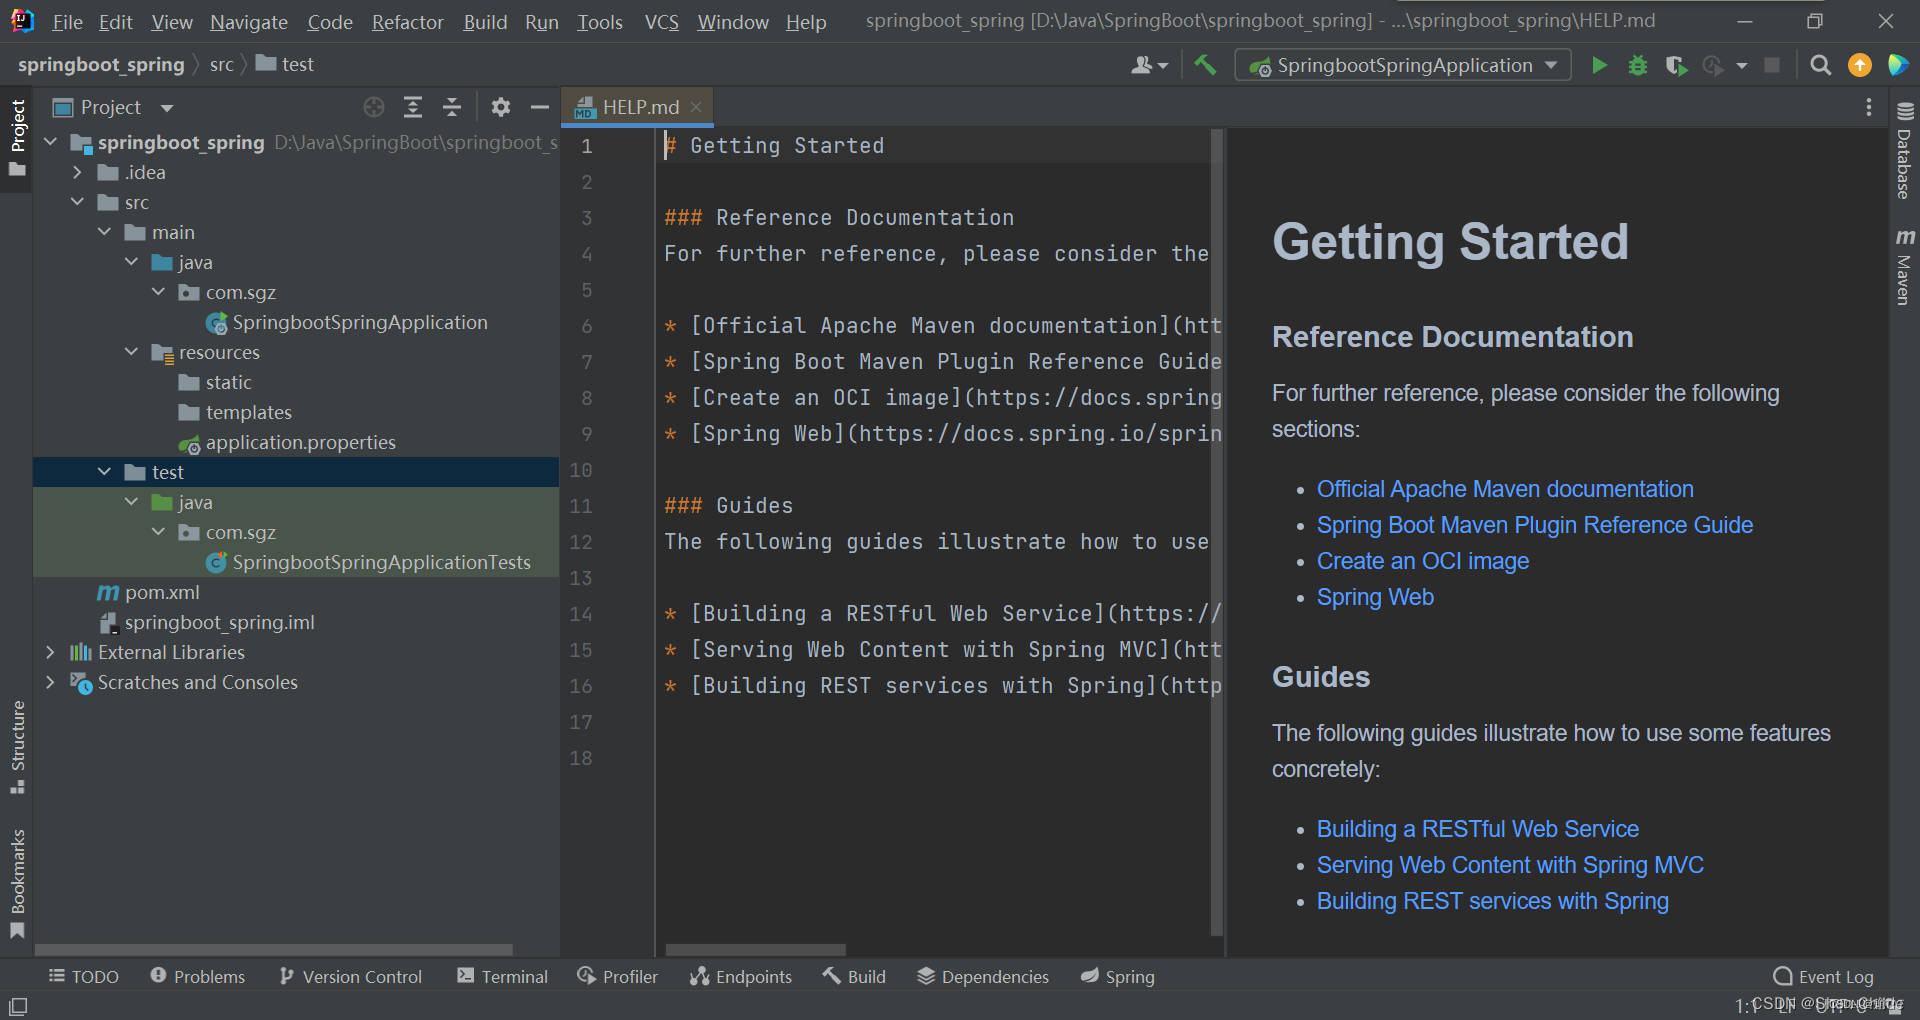Open Serving Web Content with Spring MVC
Viewport: 1920px width, 1020px height.
pyautogui.click(x=1510, y=865)
